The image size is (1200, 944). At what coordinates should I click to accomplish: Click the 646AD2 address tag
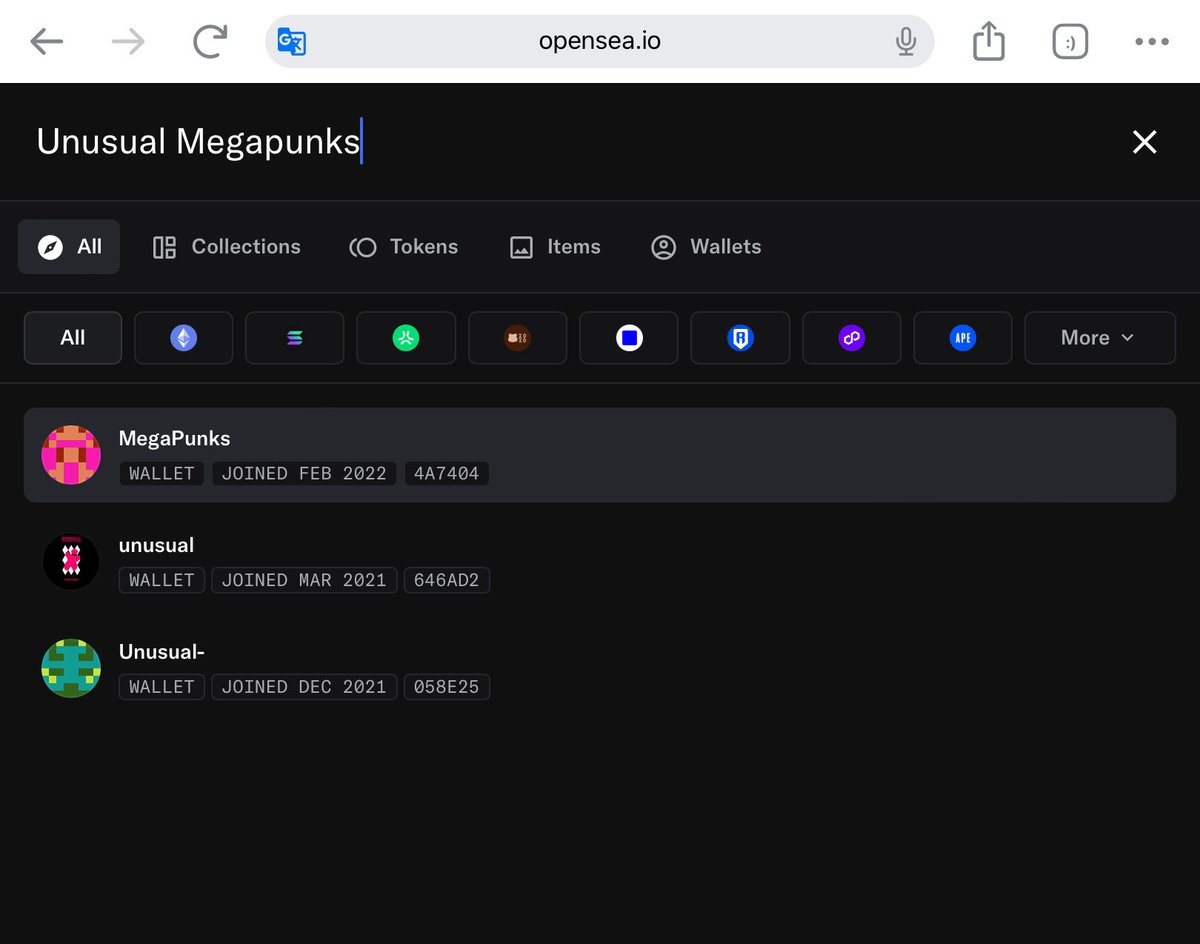coord(446,580)
